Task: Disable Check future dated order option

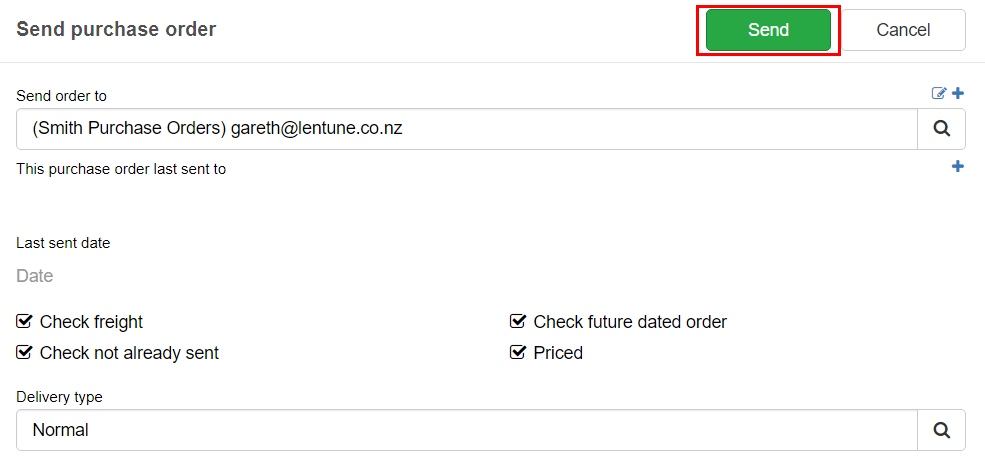Action: (x=518, y=322)
